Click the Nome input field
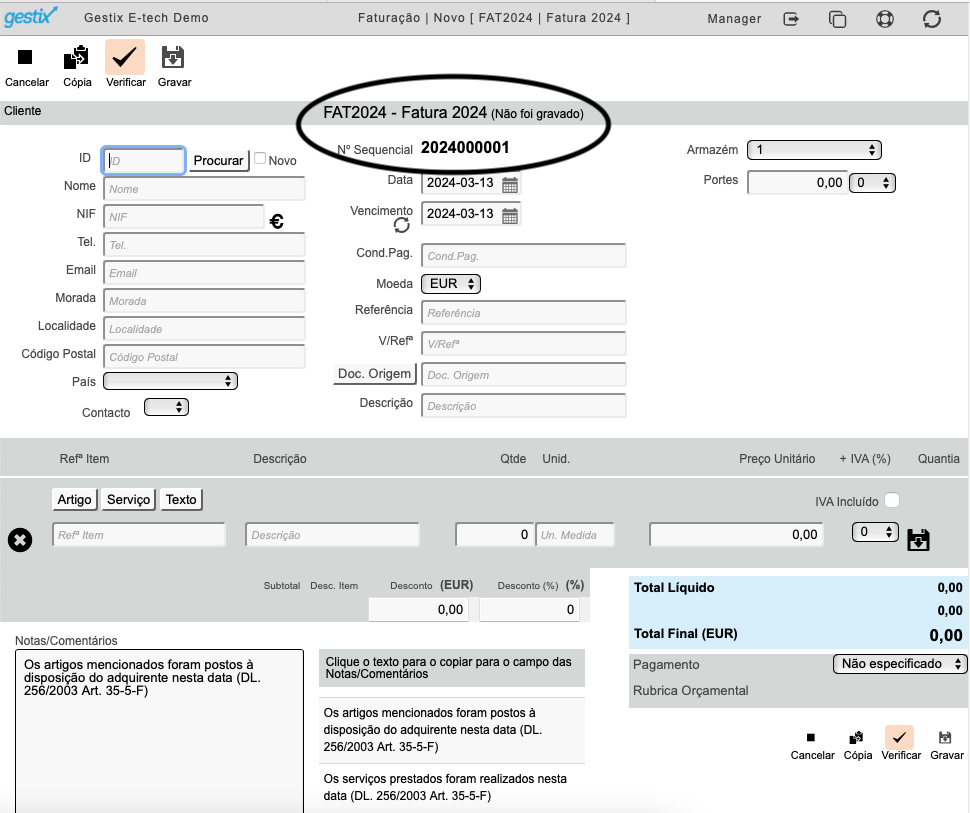Image resolution: width=970 pixels, height=813 pixels. 204,189
